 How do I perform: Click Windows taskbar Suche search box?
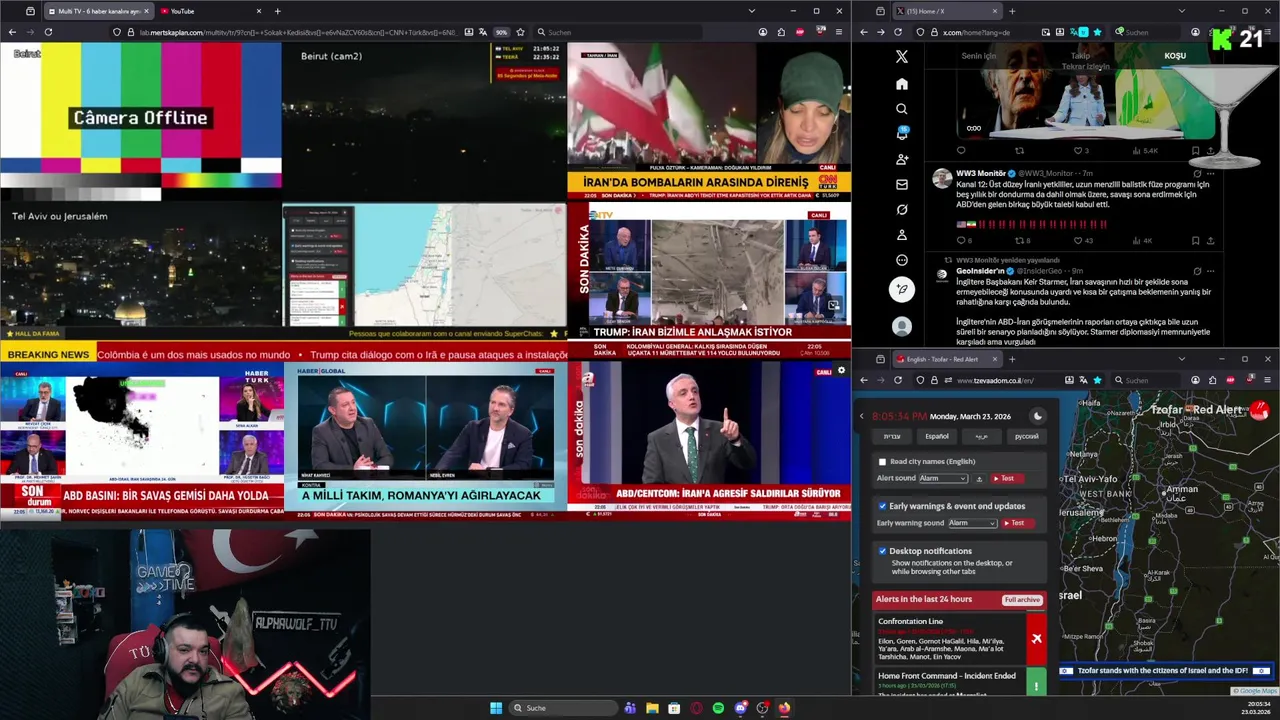point(563,708)
